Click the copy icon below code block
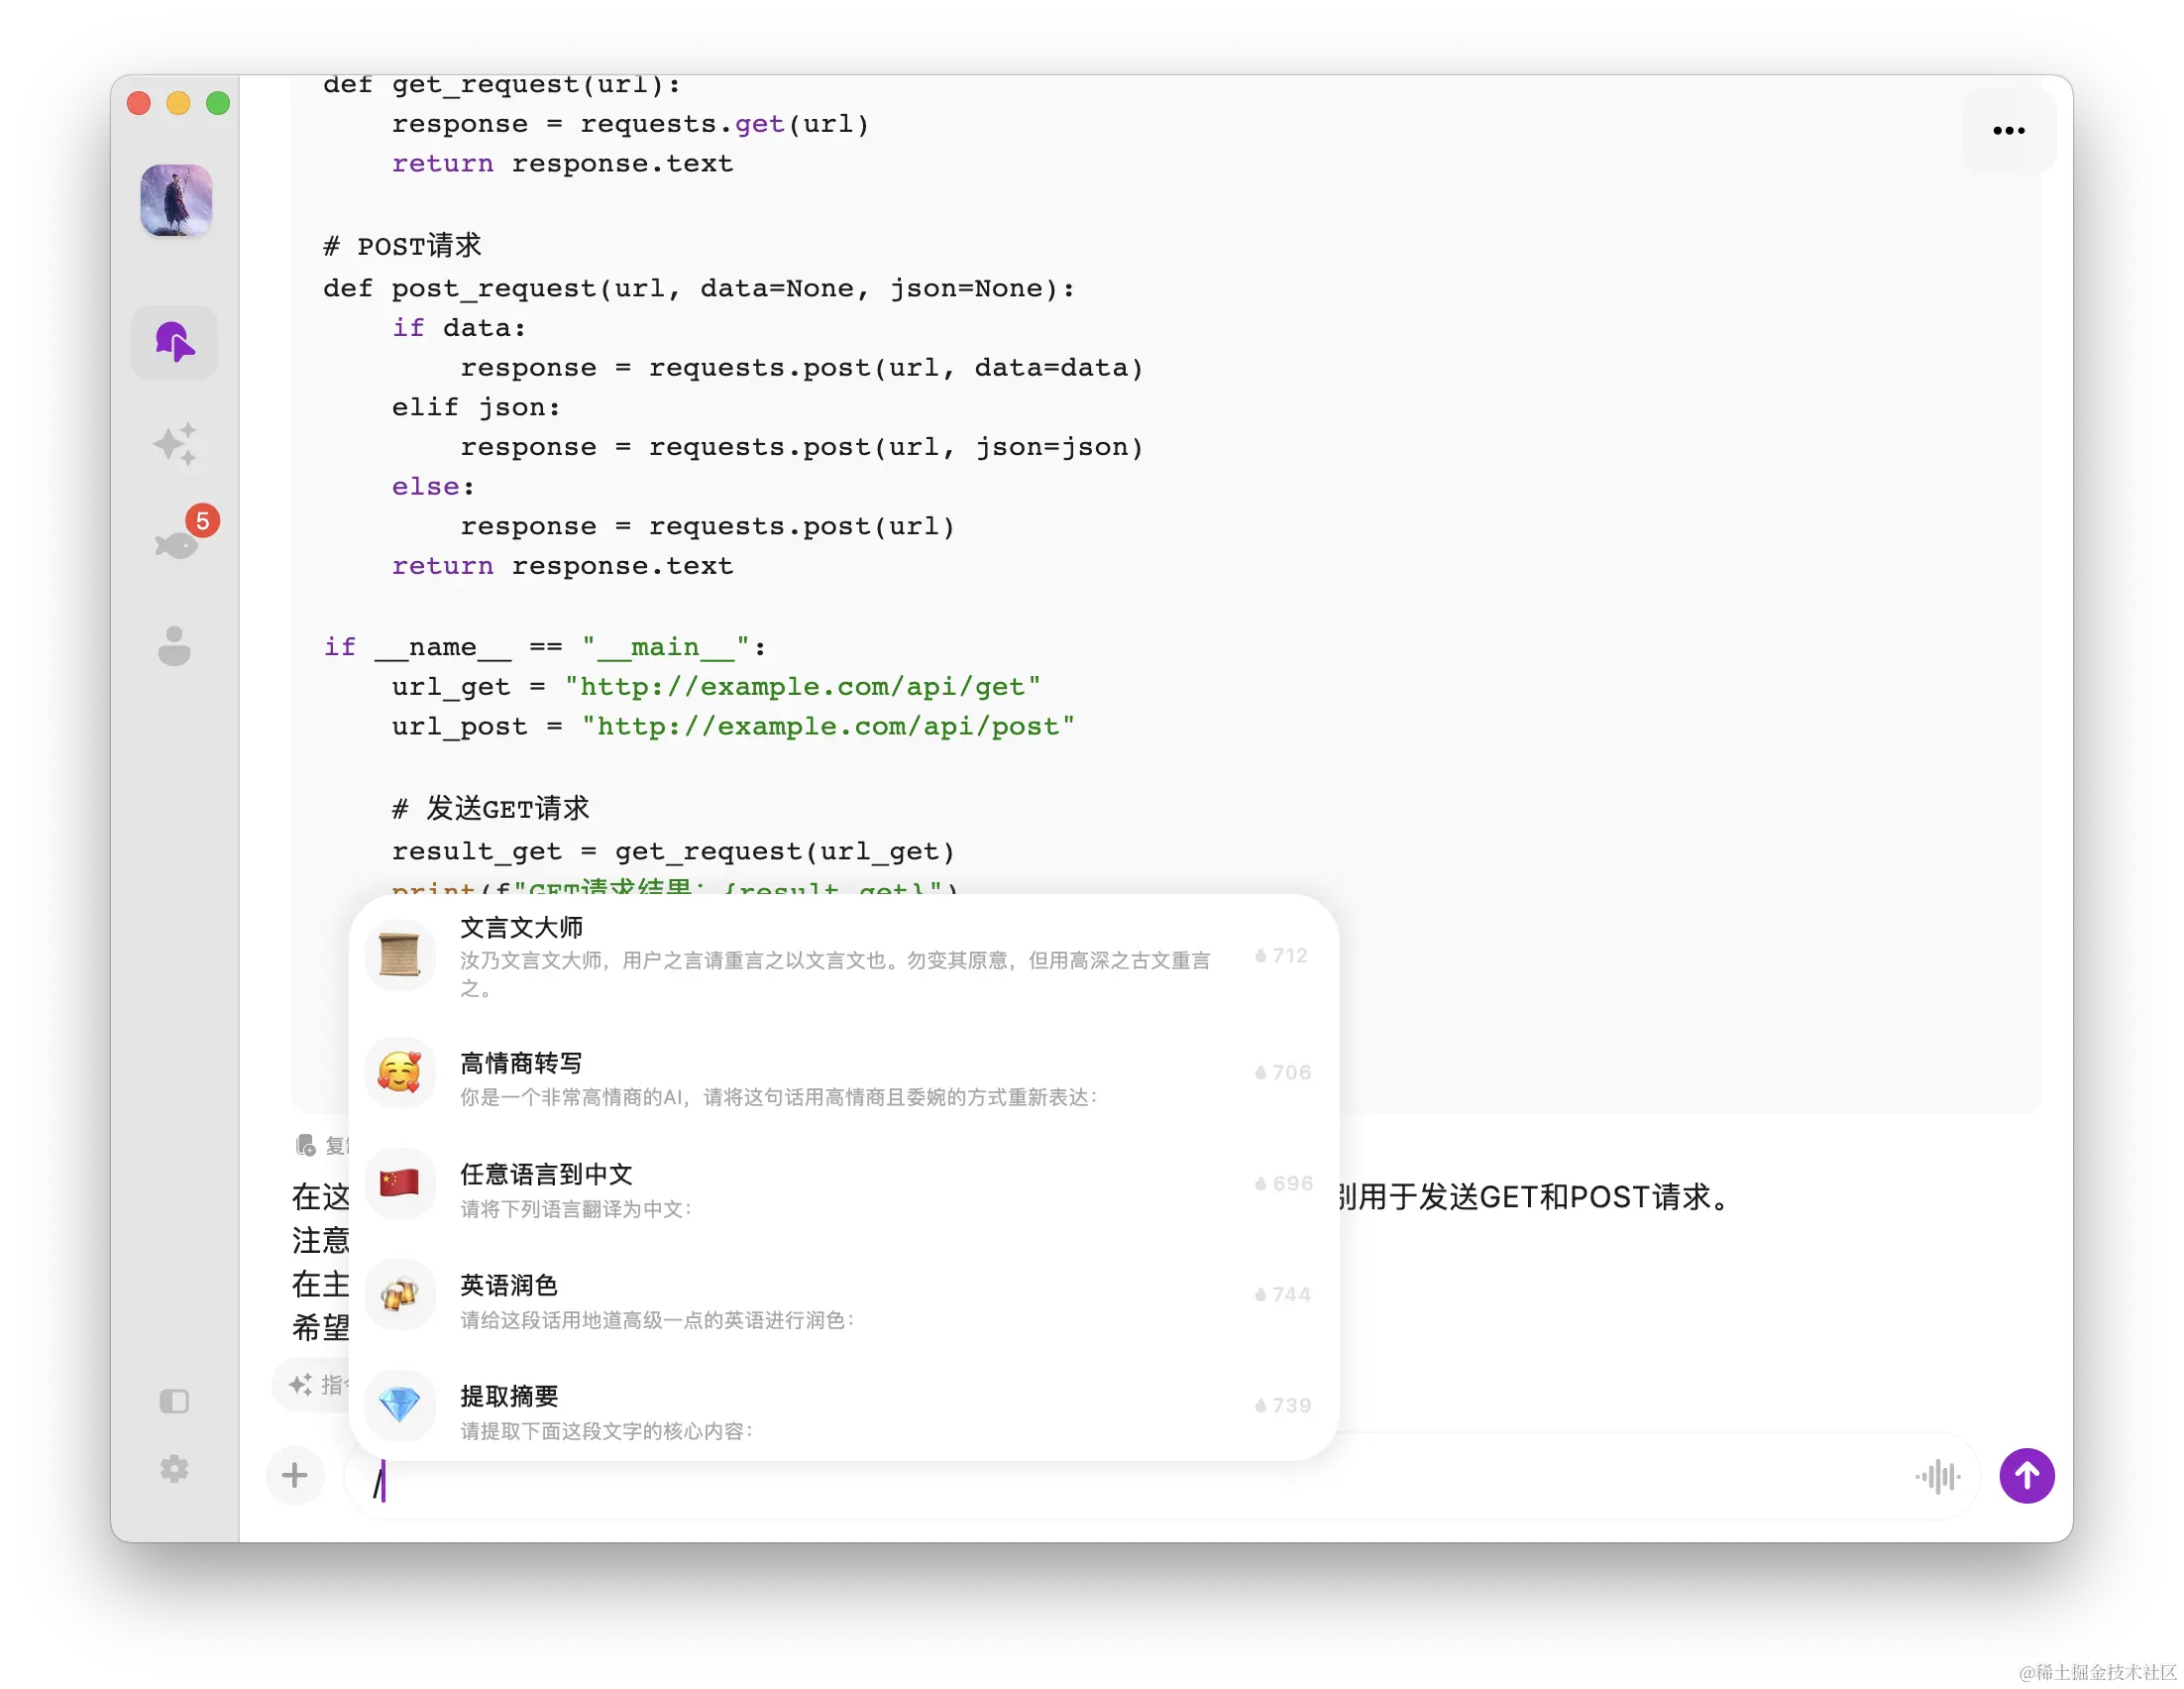This screenshot has height=1689, width=2184. [x=306, y=1145]
